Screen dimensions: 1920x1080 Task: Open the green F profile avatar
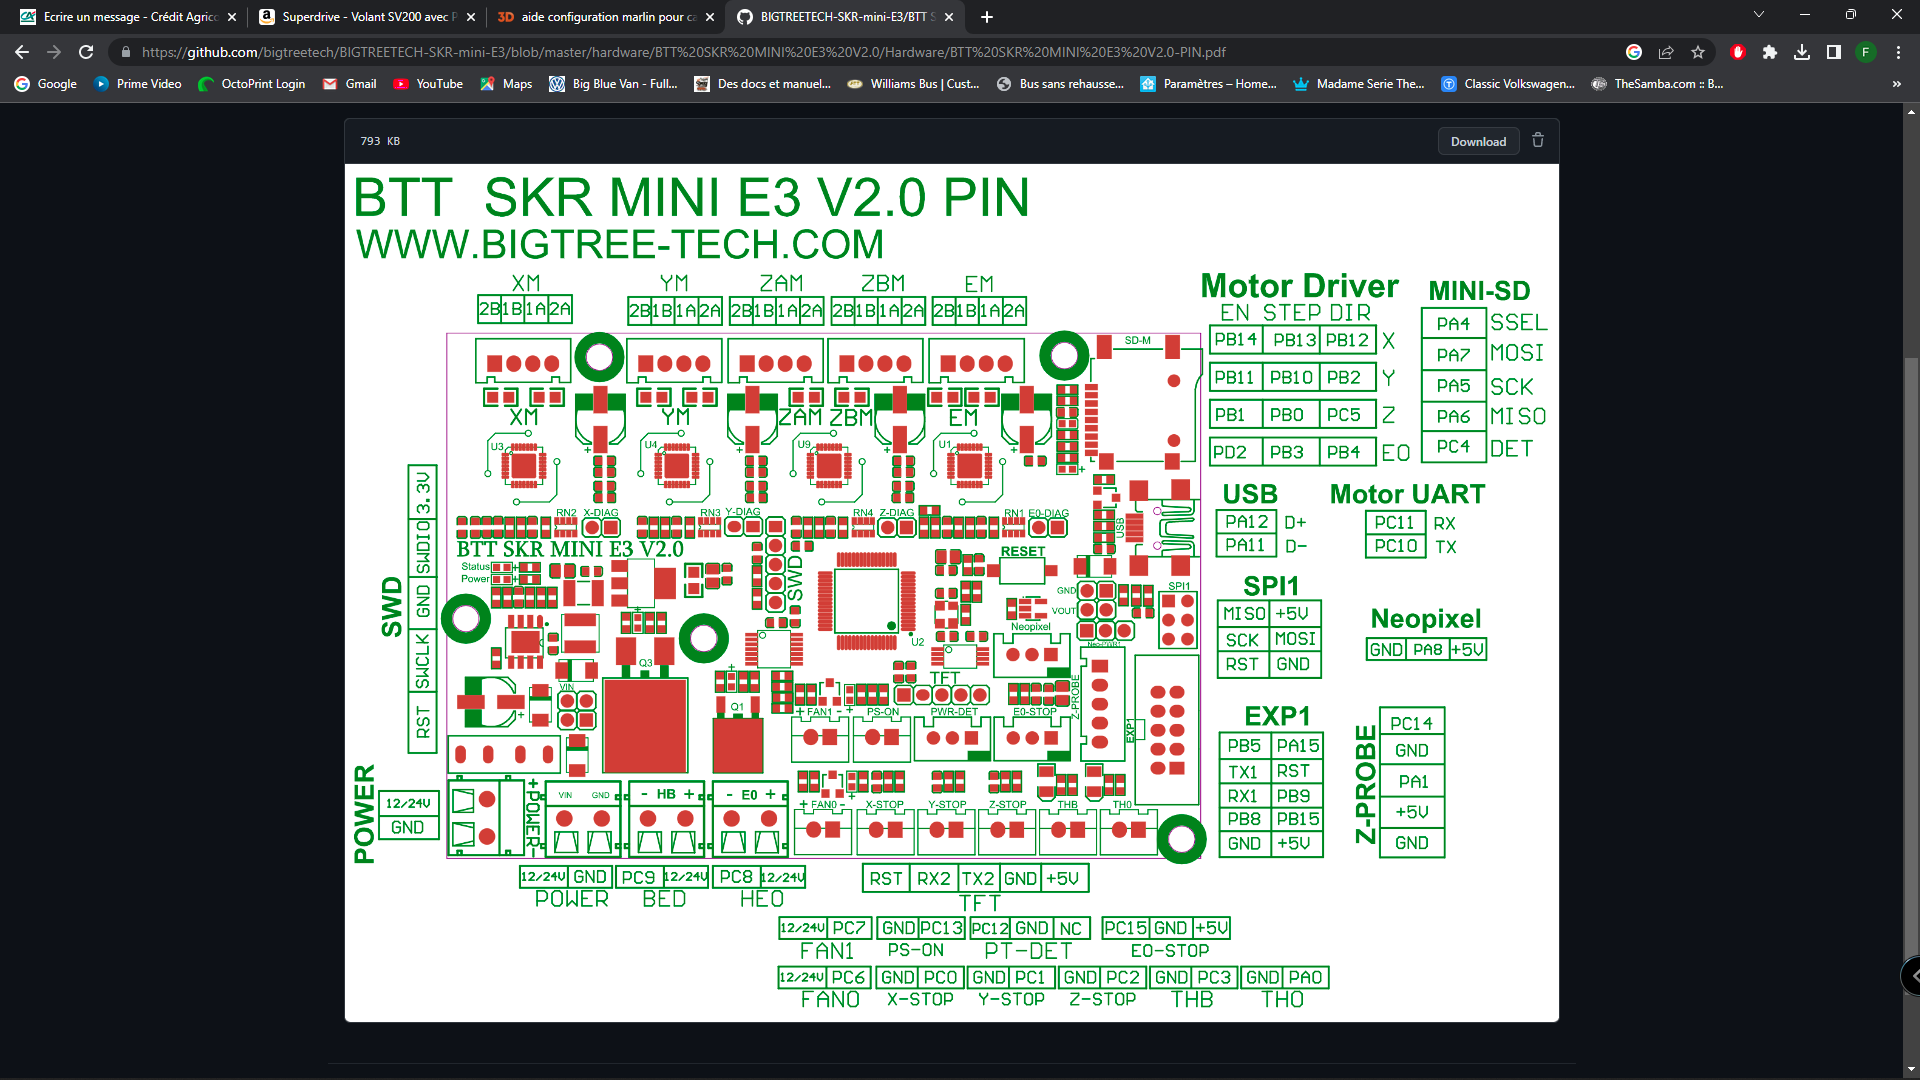coord(1866,52)
